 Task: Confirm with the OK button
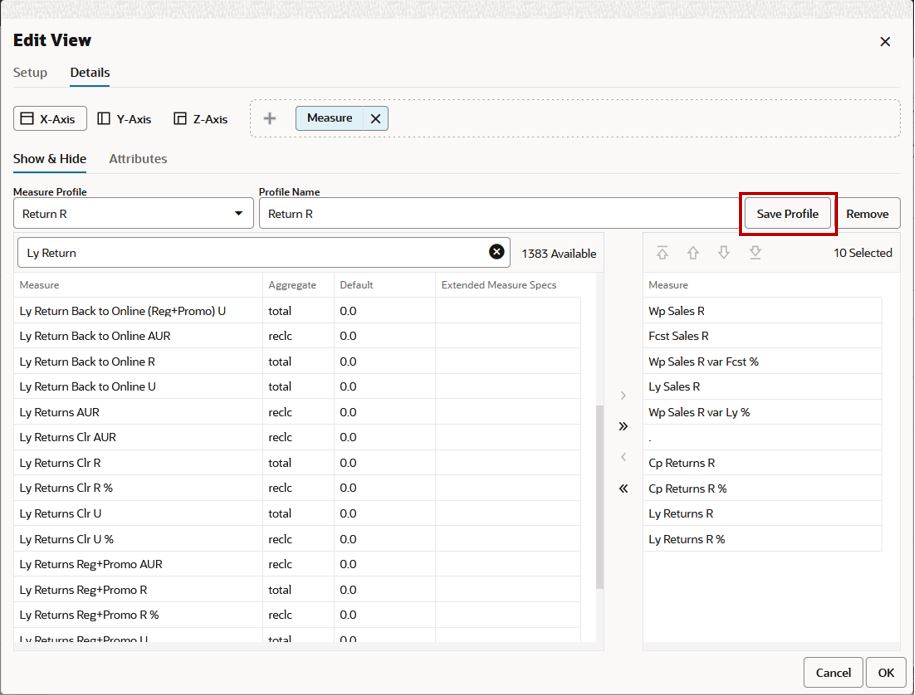click(886, 673)
